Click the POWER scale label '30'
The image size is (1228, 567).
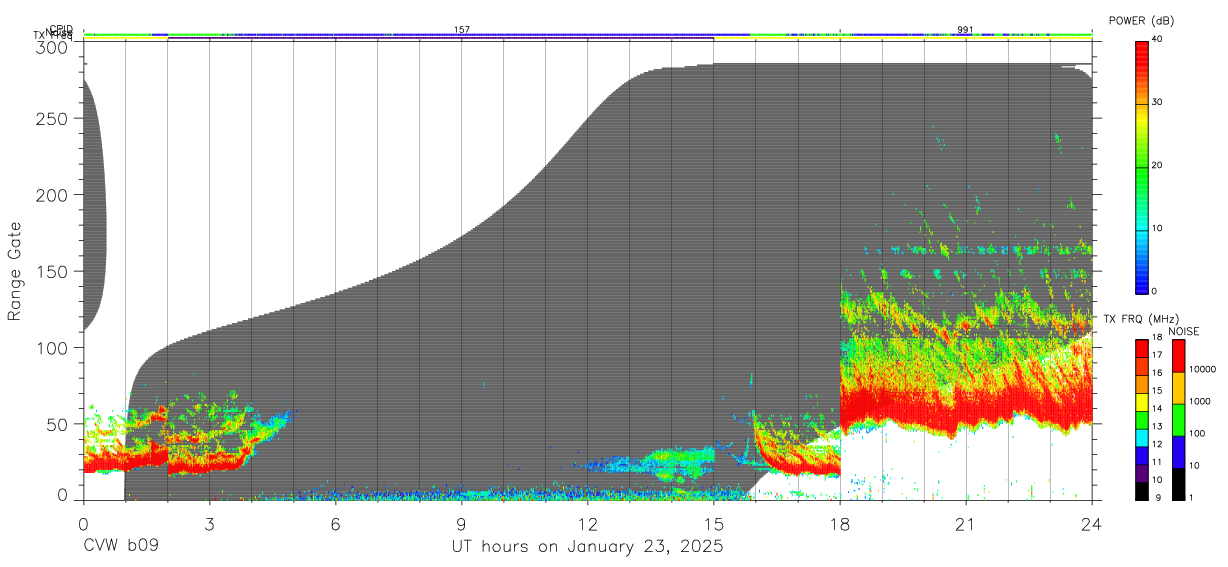pos(1158,102)
